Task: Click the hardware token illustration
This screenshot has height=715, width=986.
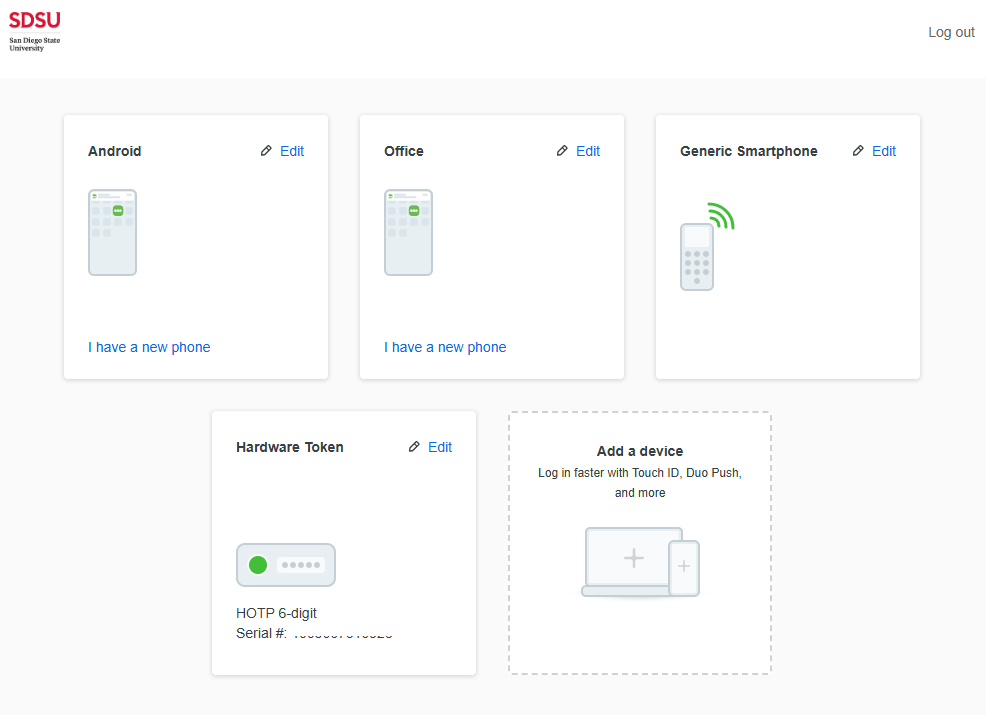Action: coord(286,565)
